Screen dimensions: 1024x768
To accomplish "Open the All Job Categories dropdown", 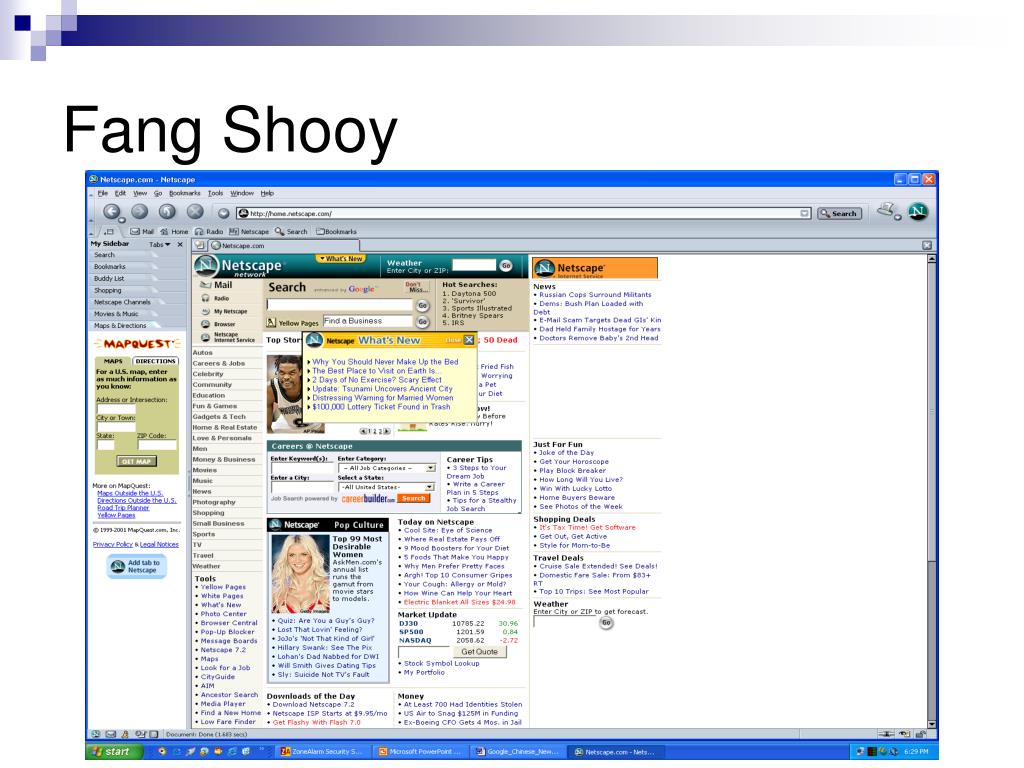I will click(430, 468).
